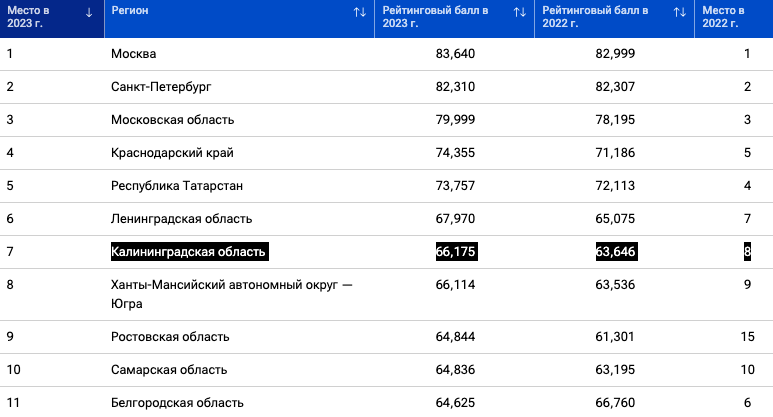
Task: Click the 66,760 score value
Action: (615, 403)
